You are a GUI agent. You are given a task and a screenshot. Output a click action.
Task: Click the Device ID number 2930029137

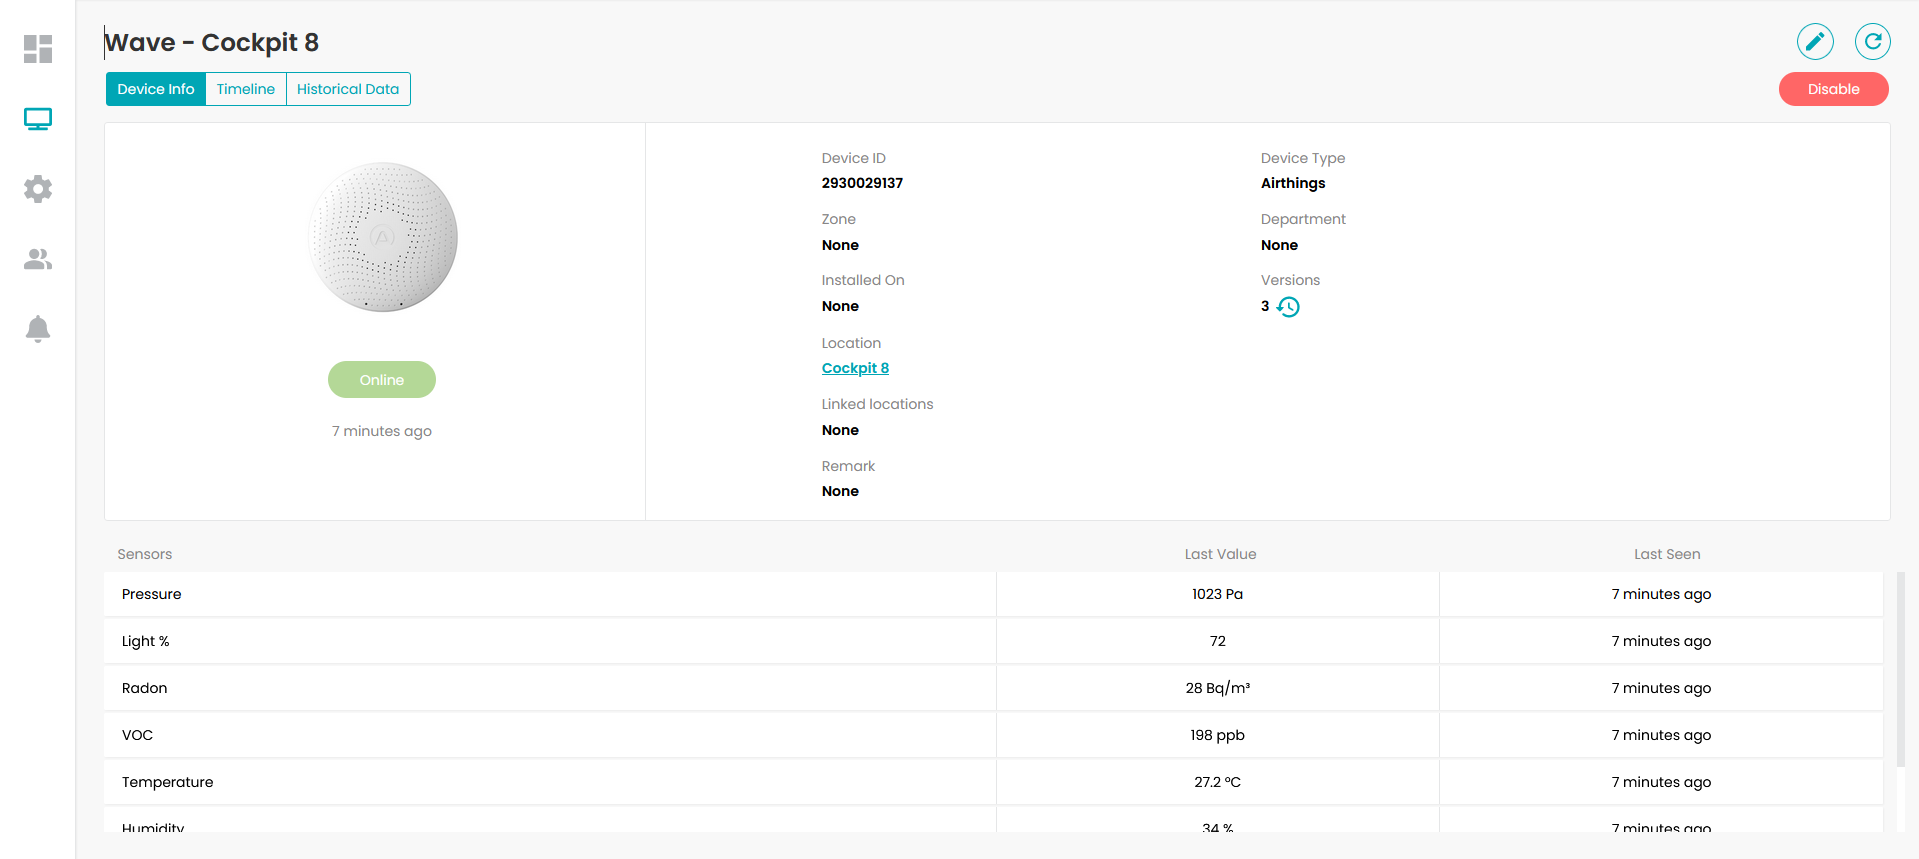pyautogui.click(x=862, y=183)
